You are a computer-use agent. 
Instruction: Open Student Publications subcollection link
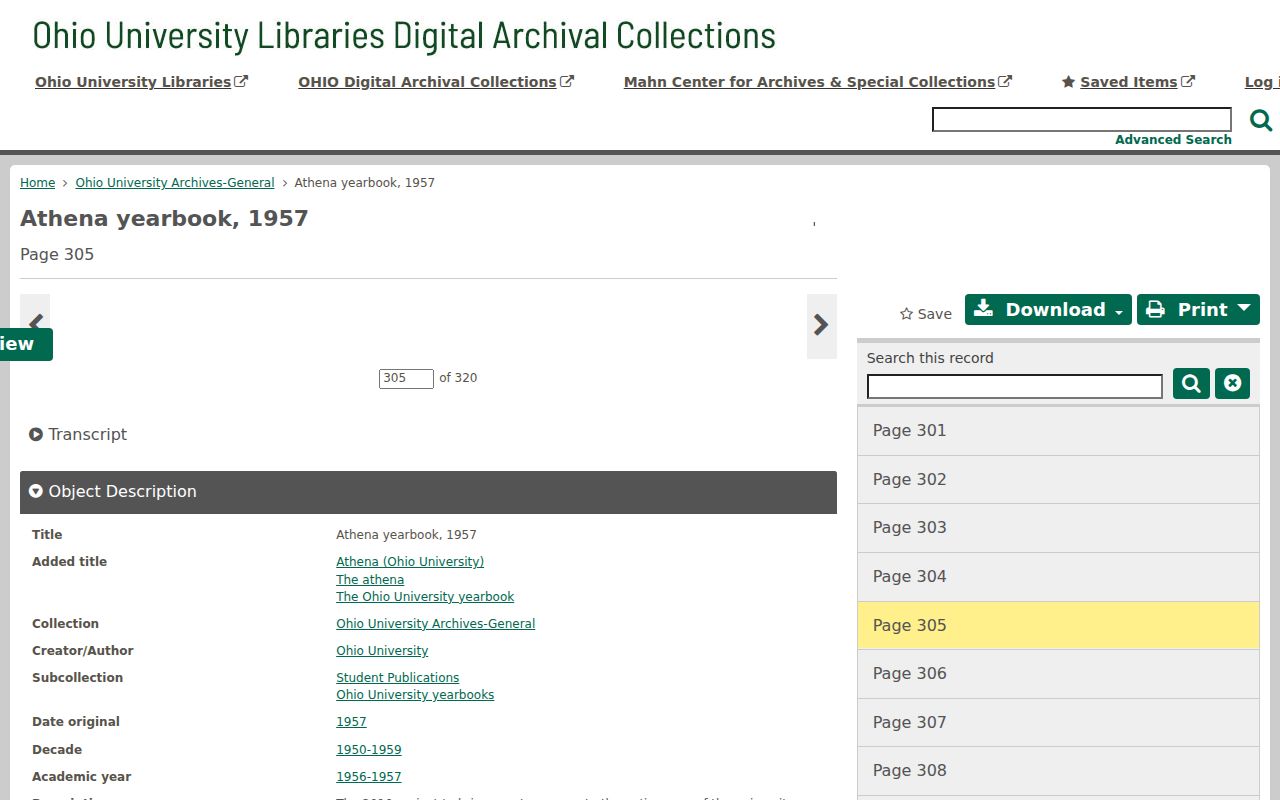pyautogui.click(x=397, y=678)
